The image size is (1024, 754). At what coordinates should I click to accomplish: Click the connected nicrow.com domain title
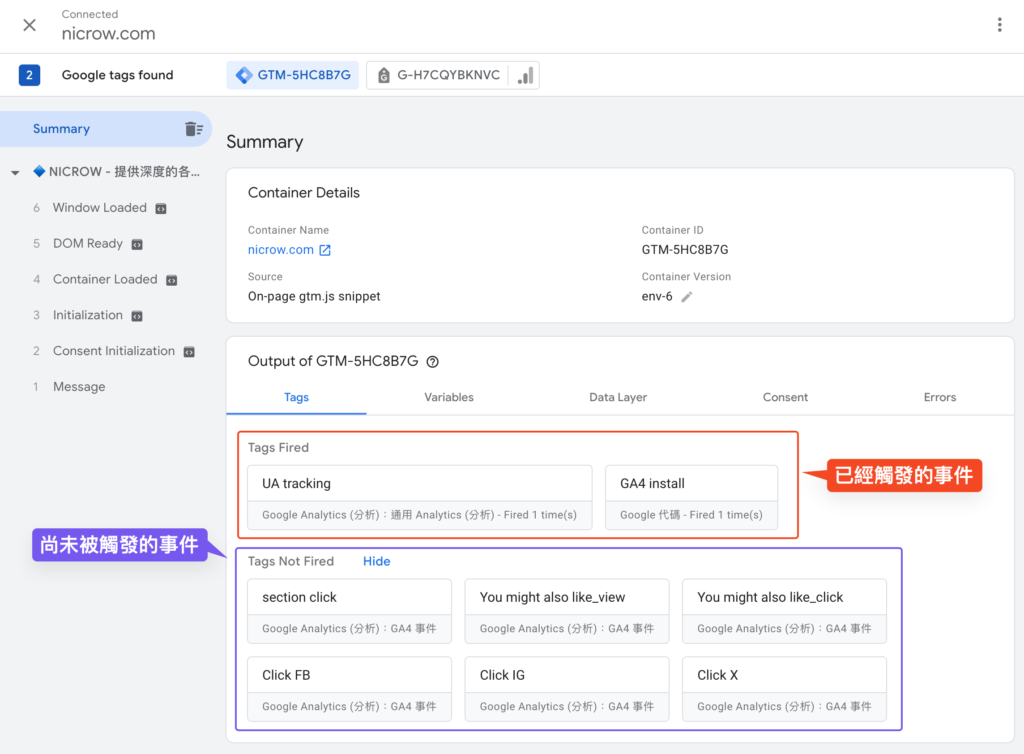108,34
